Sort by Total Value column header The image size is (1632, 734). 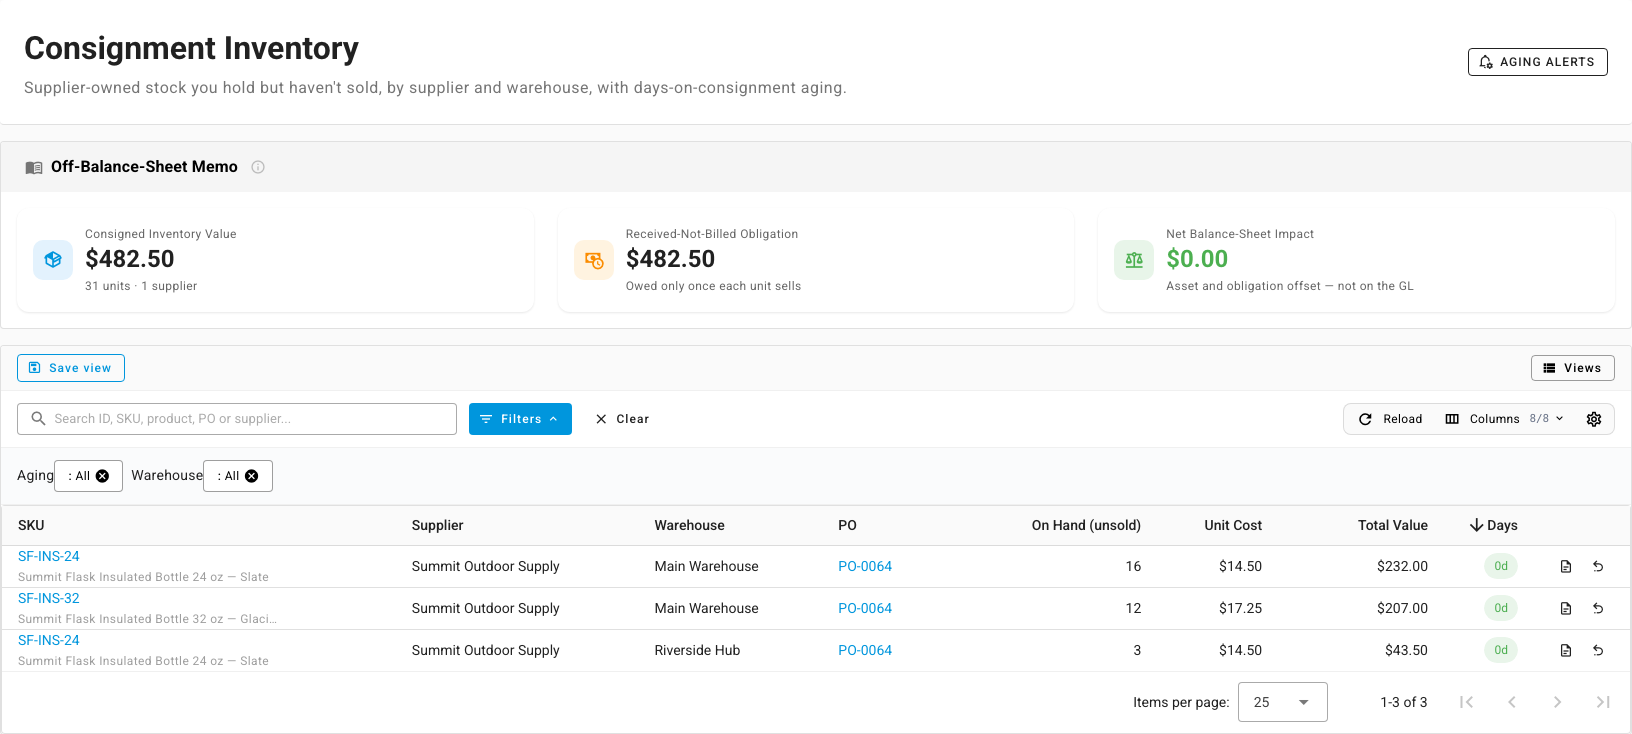tap(1392, 525)
